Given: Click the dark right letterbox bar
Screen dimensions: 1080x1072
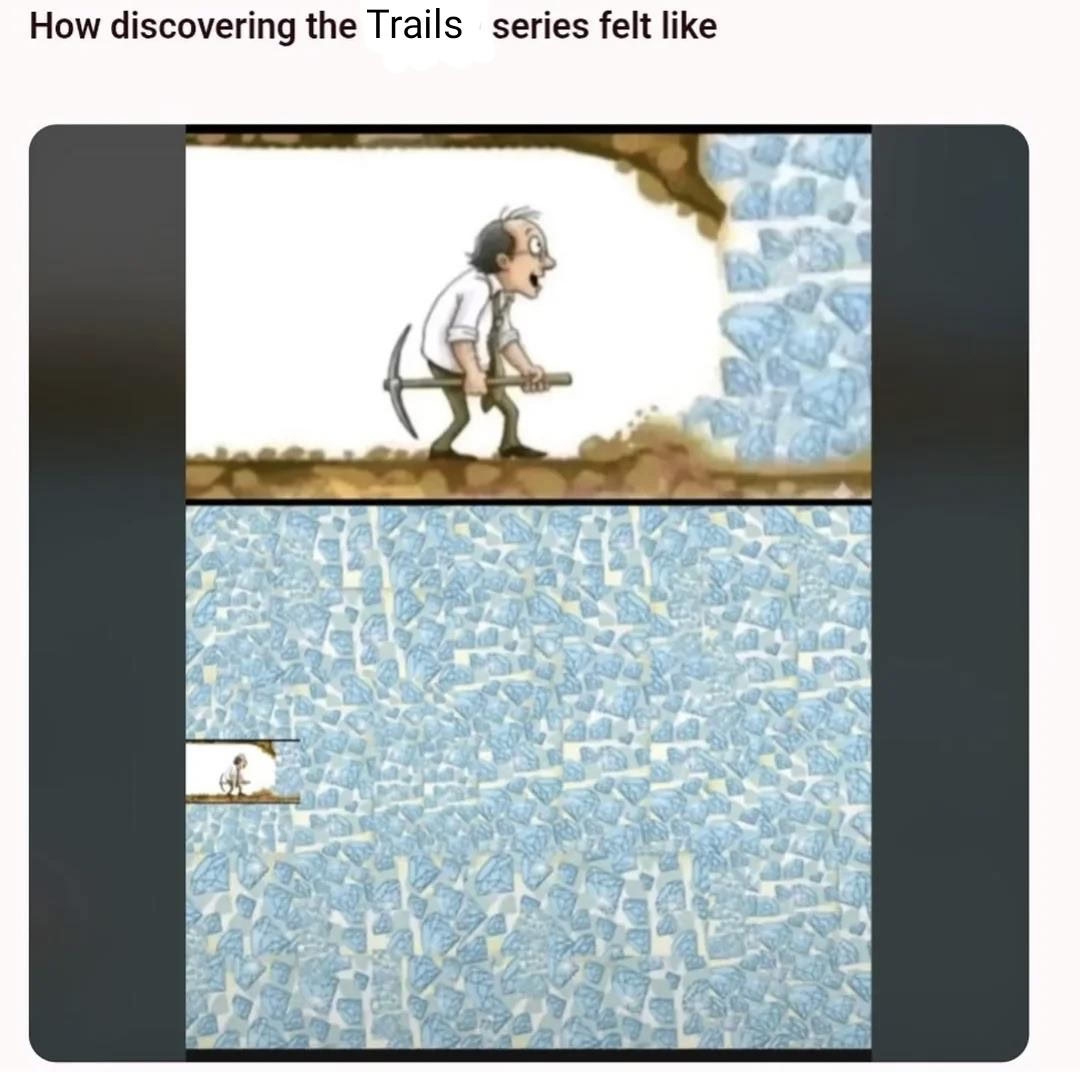Looking at the screenshot, I should pos(950,592).
